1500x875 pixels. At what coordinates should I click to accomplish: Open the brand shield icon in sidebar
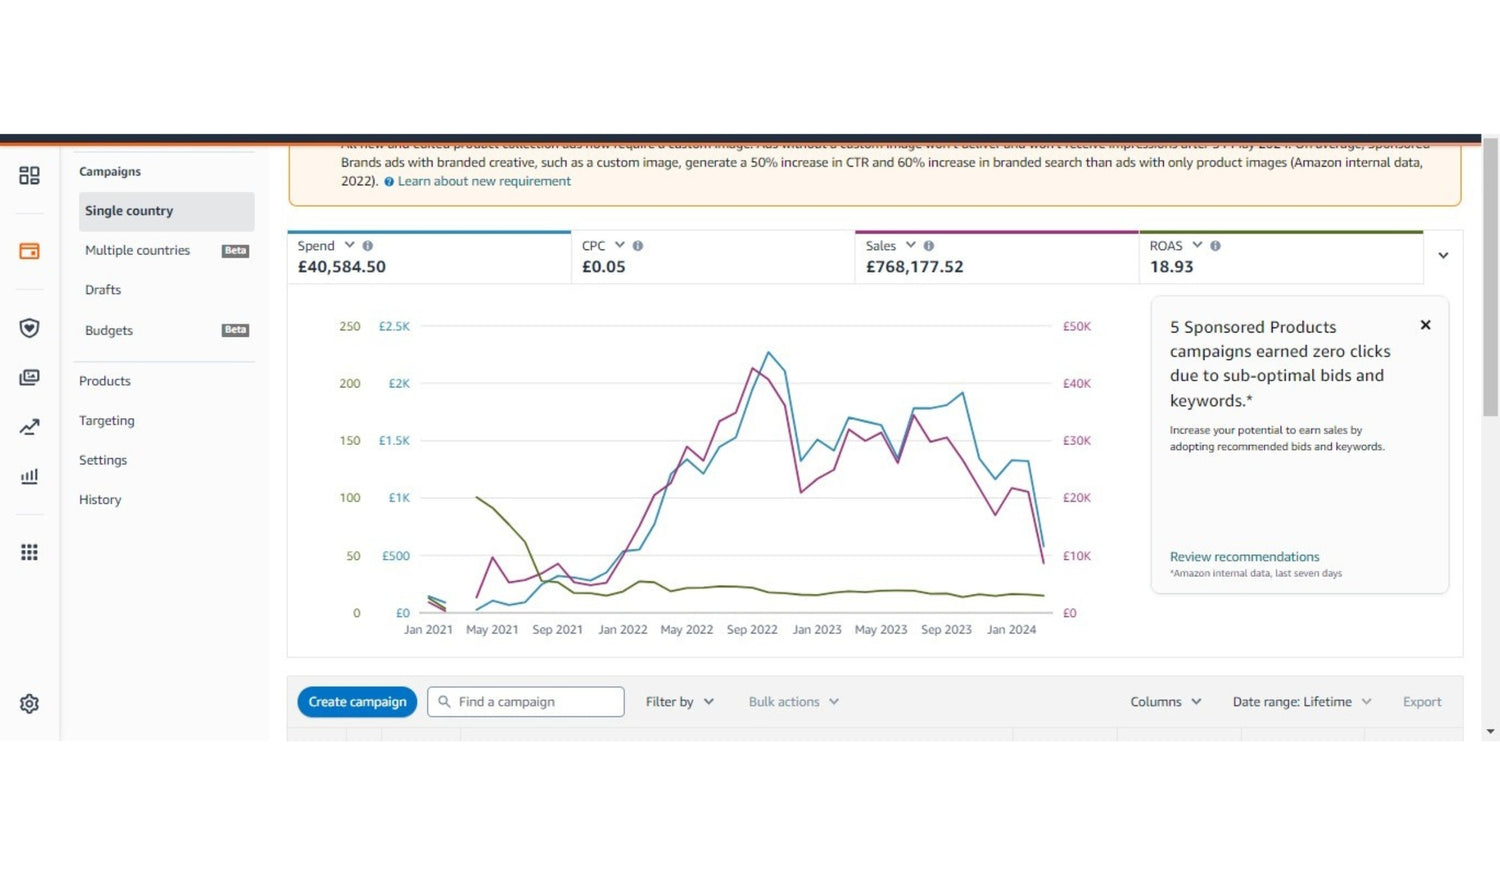(x=29, y=328)
